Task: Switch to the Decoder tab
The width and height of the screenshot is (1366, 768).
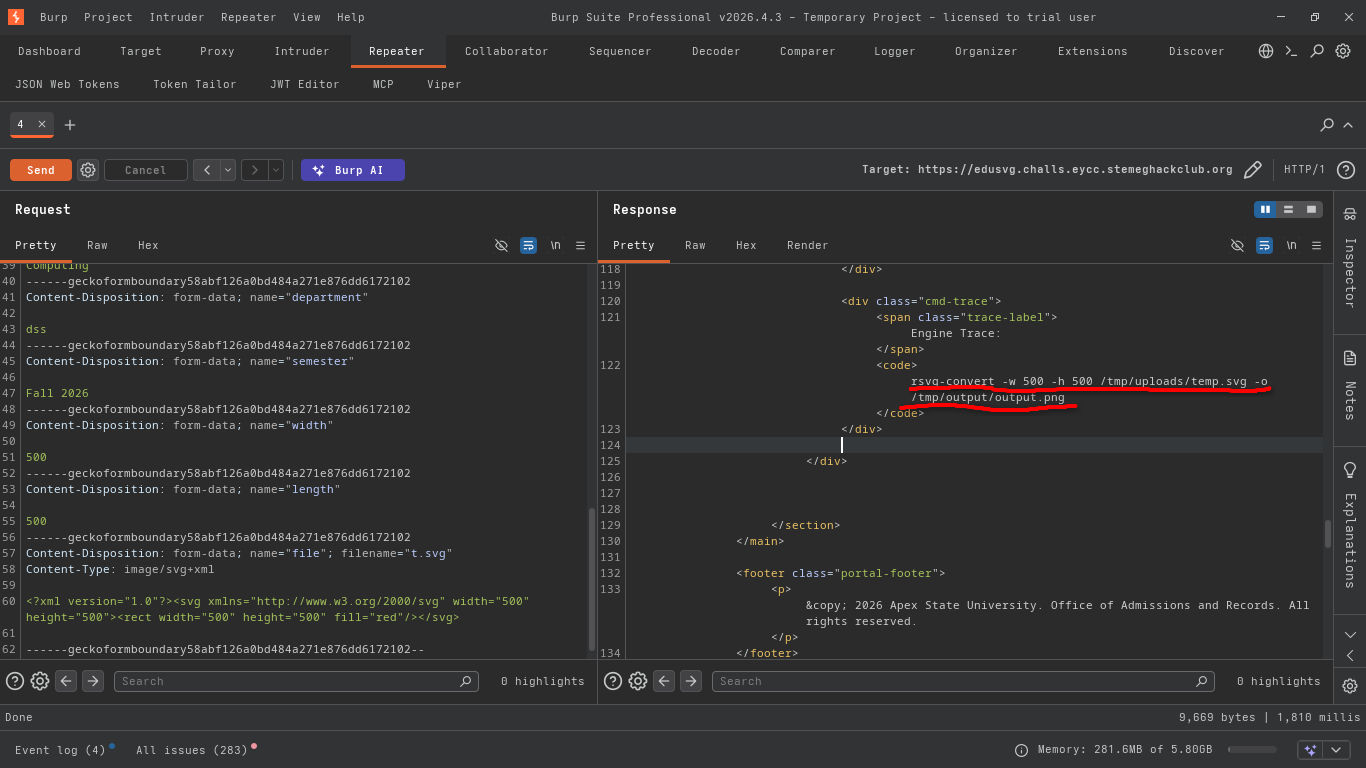Action: pyautogui.click(x=716, y=51)
